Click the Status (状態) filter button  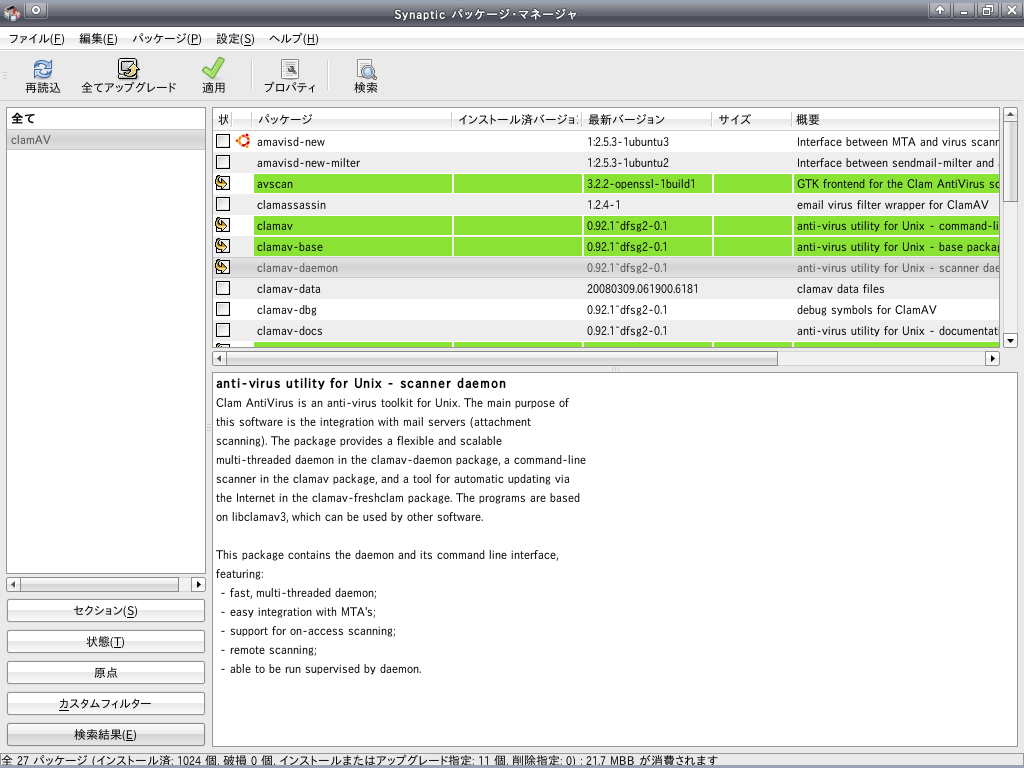click(x=106, y=642)
